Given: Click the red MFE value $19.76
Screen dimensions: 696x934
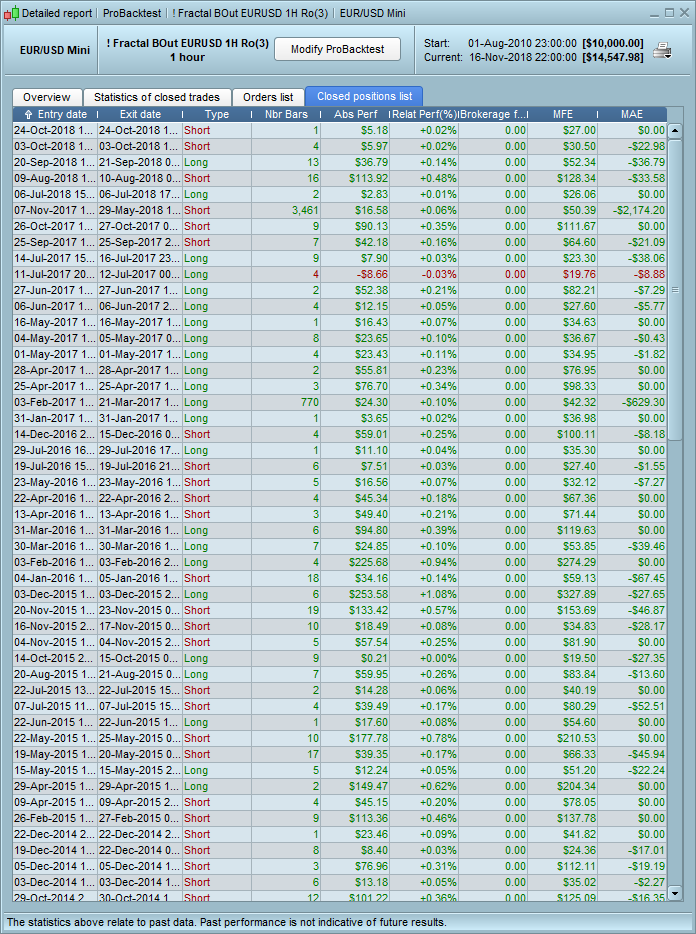Looking at the screenshot, I should [x=579, y=275].
